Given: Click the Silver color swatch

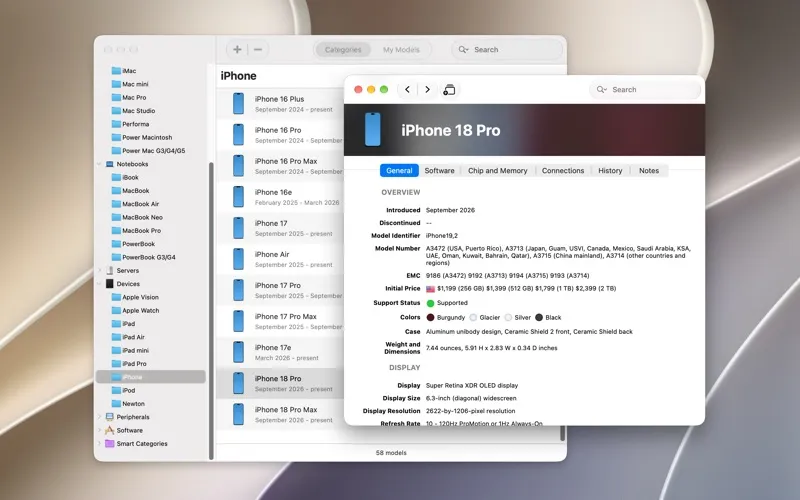Looking at the screenshot, I should [508, 317].
